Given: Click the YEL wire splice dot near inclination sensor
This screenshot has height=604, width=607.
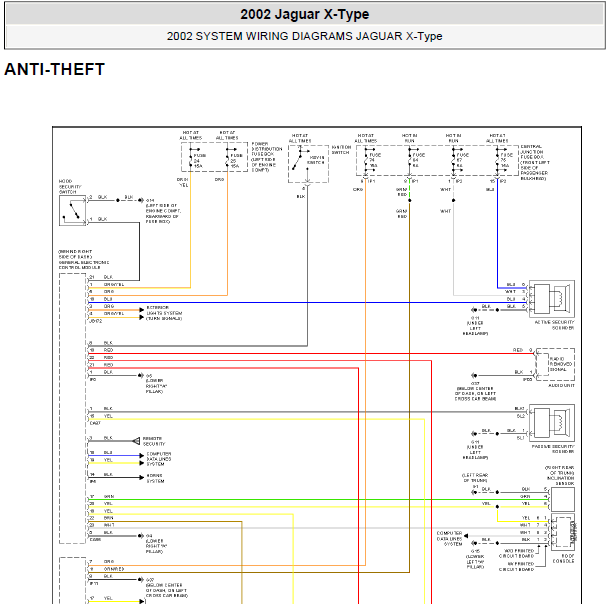Looking at the screenshot, I should point(497,506).
